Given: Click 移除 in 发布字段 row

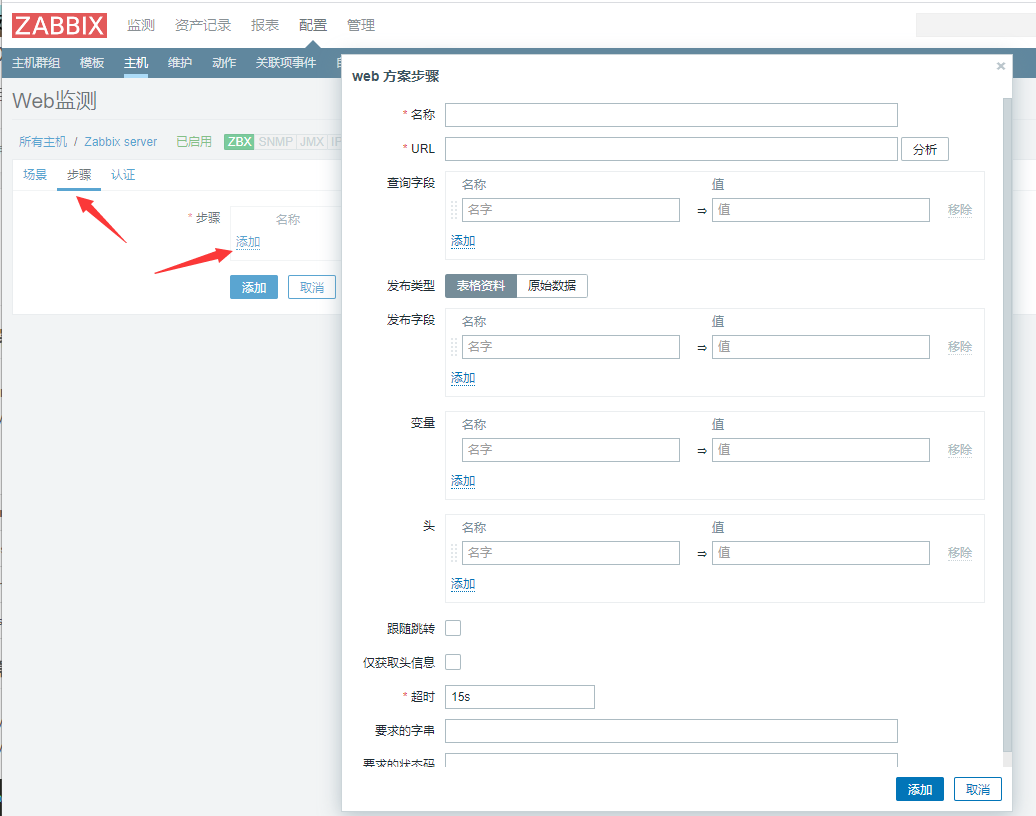Looking at the screenshot, I should click(959, 347).
